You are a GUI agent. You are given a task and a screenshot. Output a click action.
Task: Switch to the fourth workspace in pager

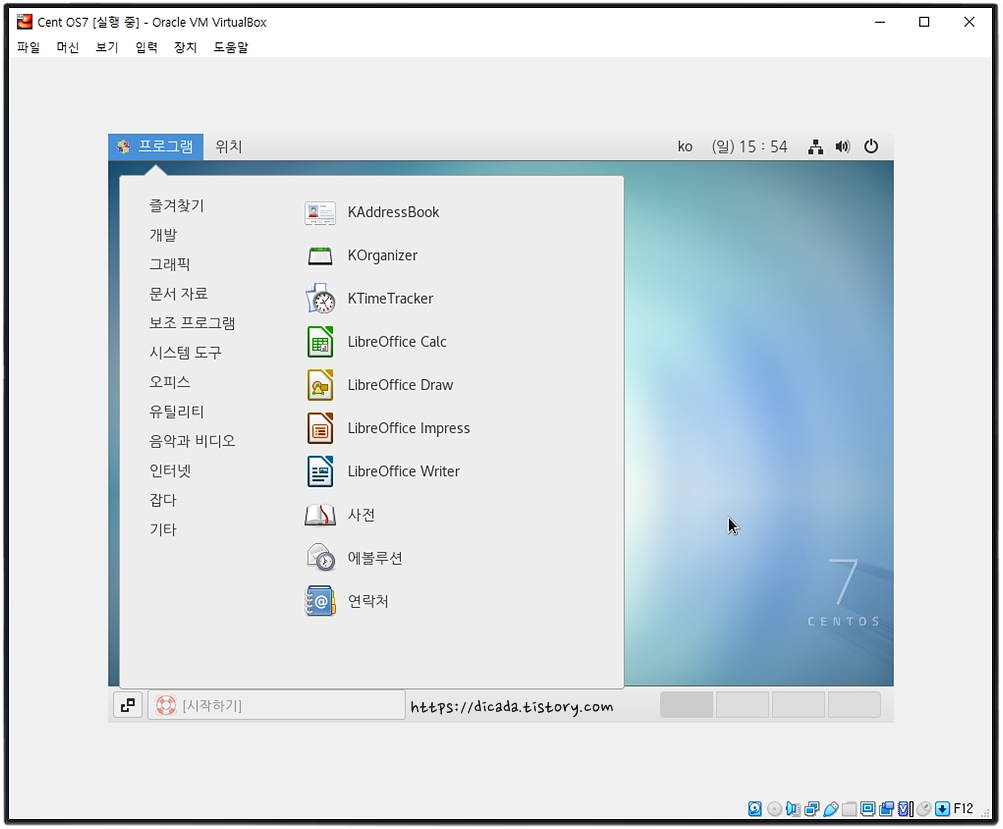click(x=855, y=705)
